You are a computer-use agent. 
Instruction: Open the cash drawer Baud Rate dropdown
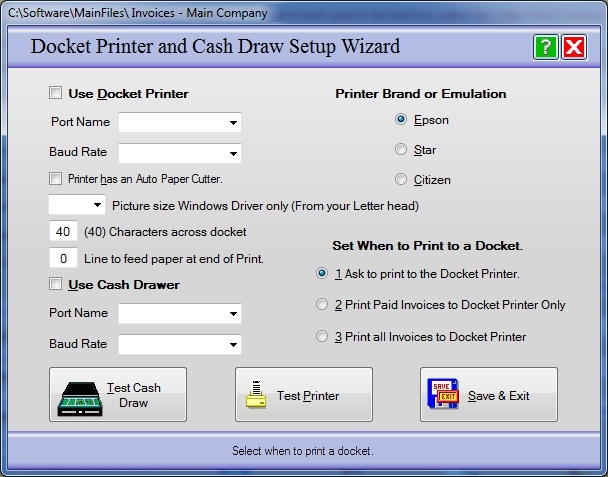pyautogui.click(x=180, y=344)
